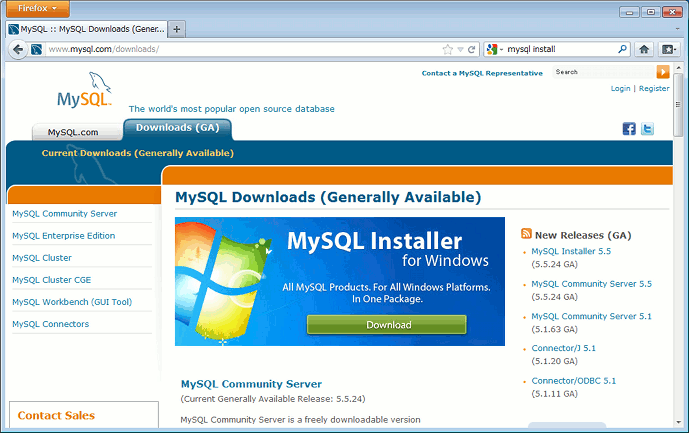This screenshot has width=689, height=433.
Task: Click the MySQL site Search input field
Action: pyautogui.click(x=603, y=72)
